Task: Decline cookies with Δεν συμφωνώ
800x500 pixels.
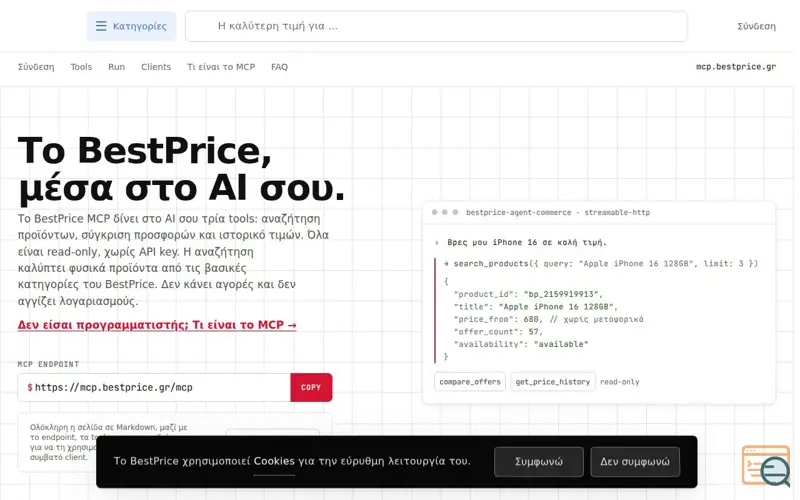Action: tap(635, 462)
